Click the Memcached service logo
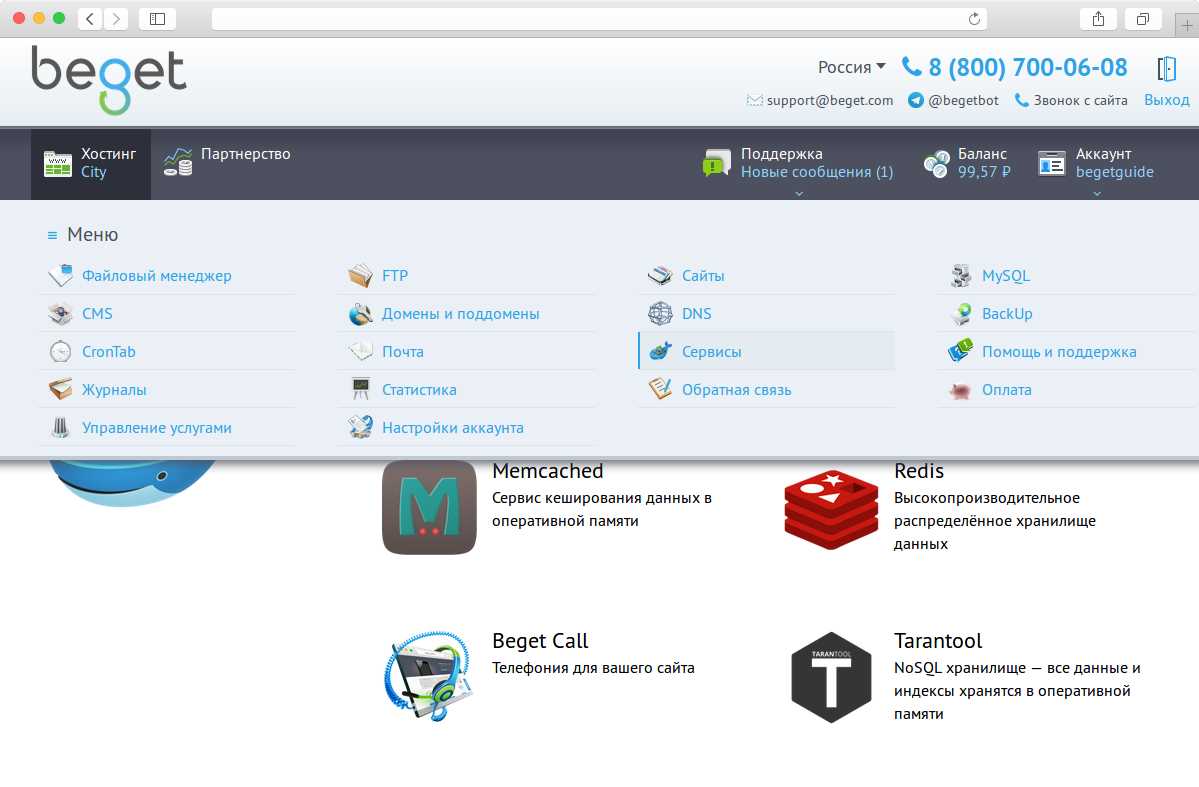The image size is (1199, 787). tap(429, 507)
